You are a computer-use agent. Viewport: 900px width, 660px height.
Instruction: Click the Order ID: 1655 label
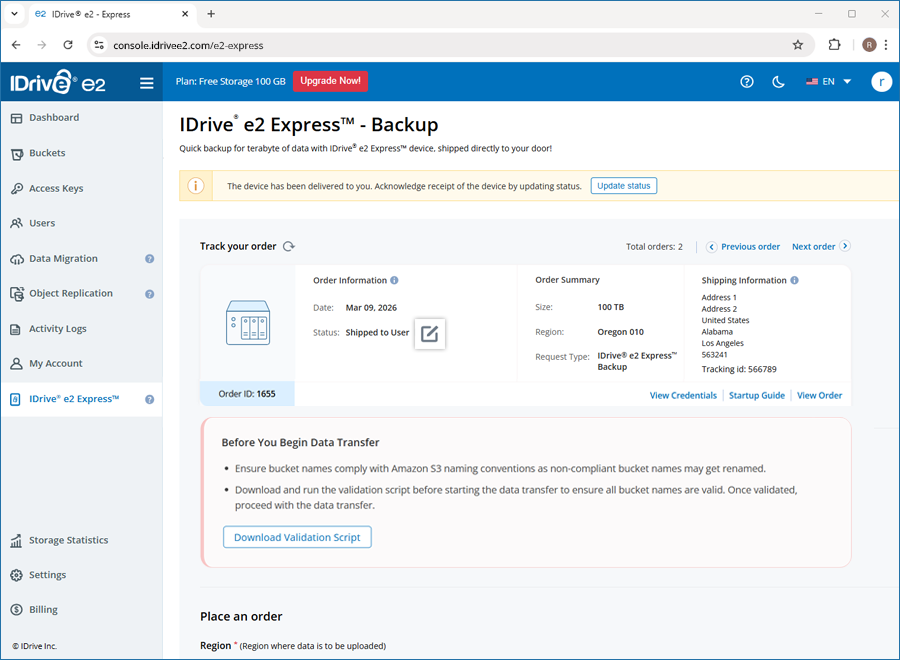[x=247, y=394]
